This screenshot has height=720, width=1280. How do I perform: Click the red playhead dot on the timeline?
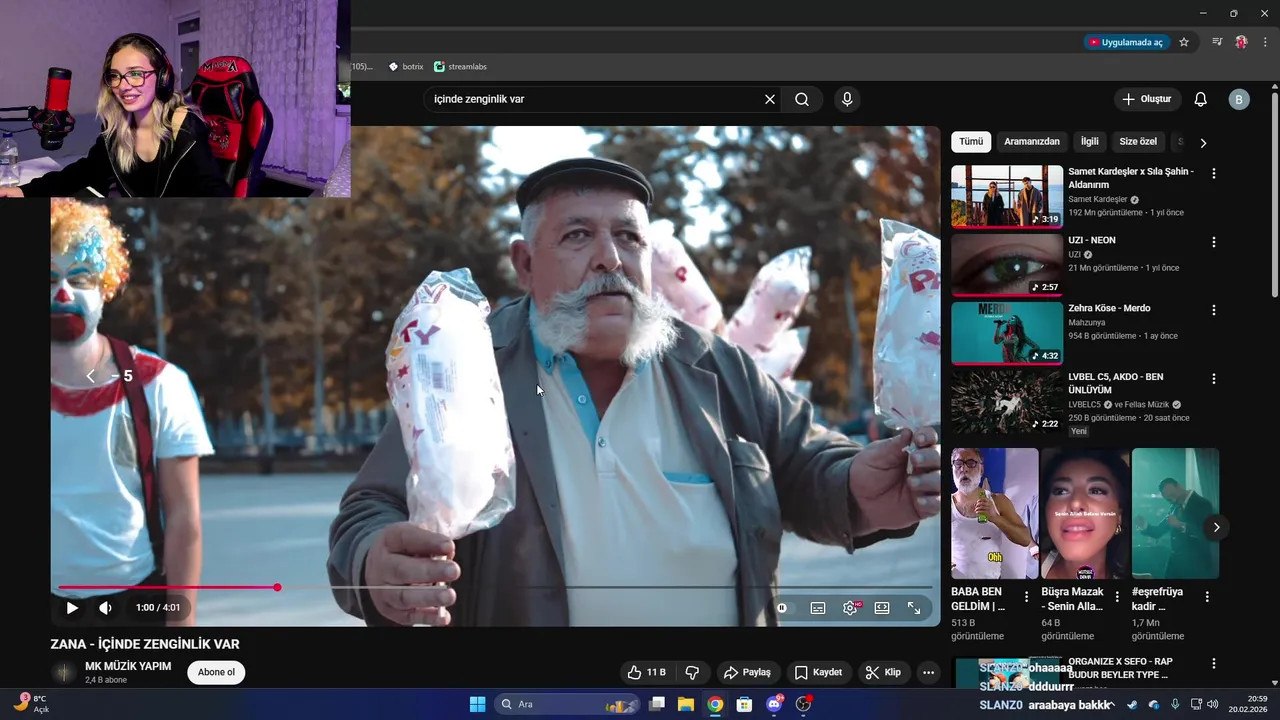[277, 588]
